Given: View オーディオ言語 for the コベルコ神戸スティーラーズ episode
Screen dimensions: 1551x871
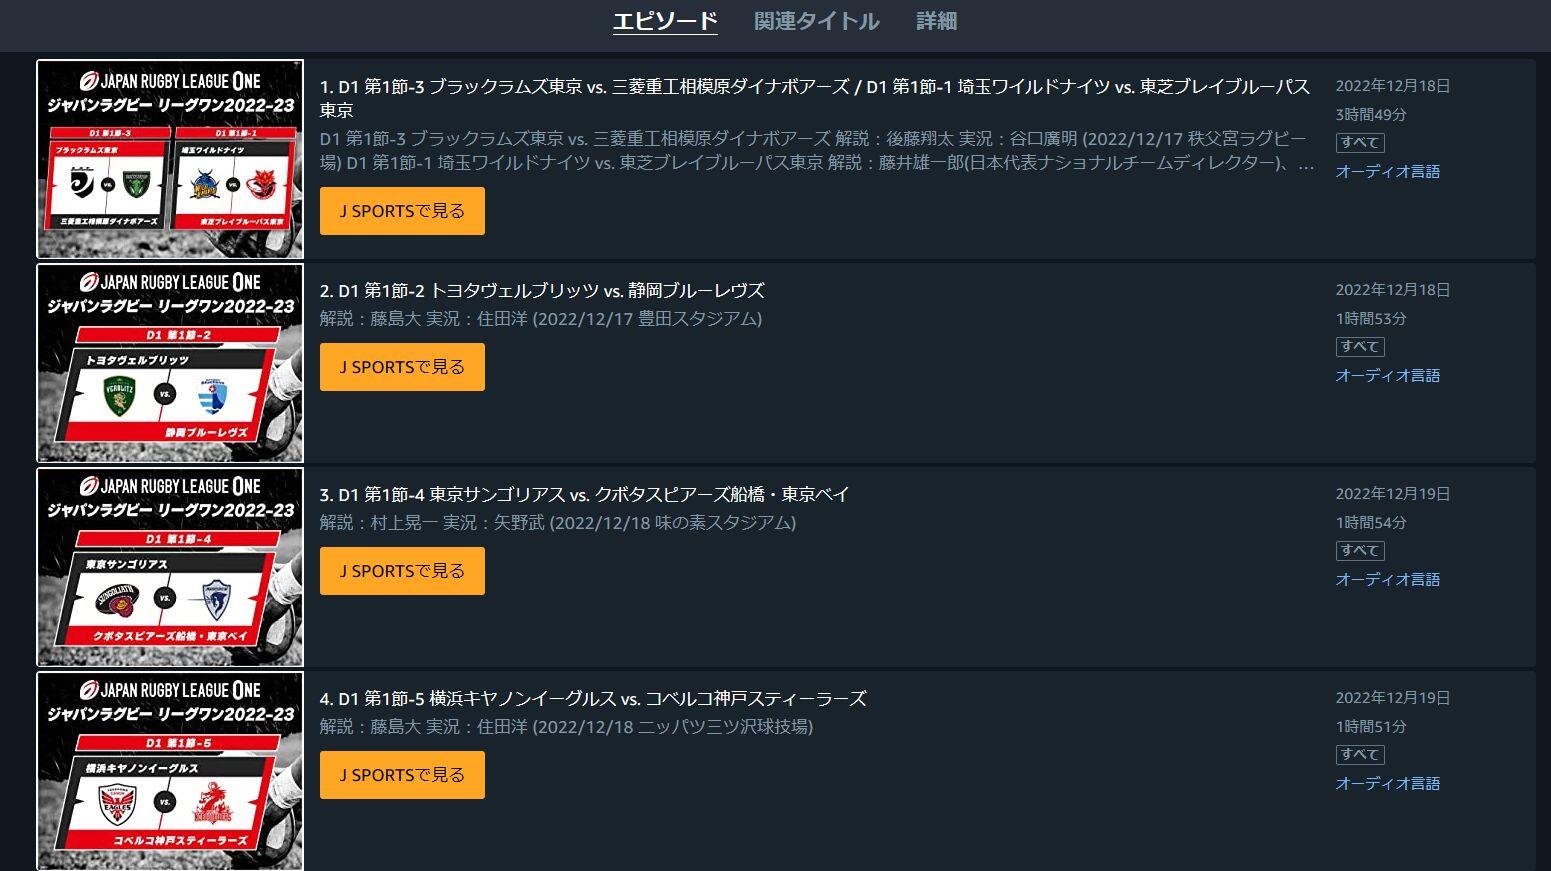Looking at the screenshot, I should point(1388,783).
